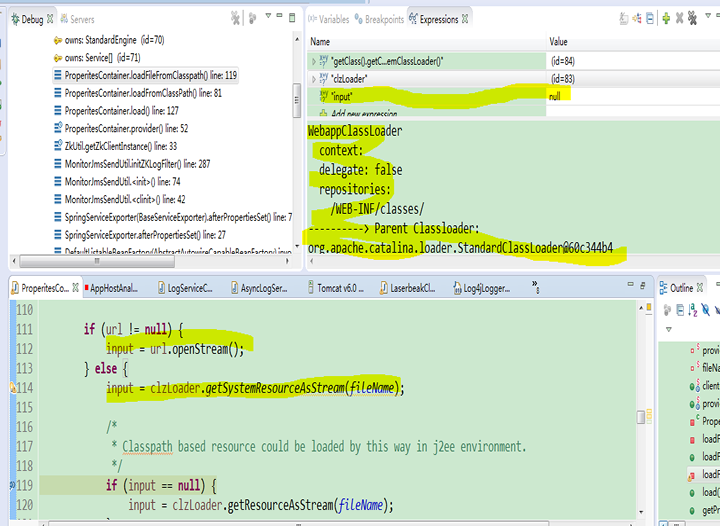Click Add new expression entry
Viewport: 720px width, 526px height.
coord(364,113)
